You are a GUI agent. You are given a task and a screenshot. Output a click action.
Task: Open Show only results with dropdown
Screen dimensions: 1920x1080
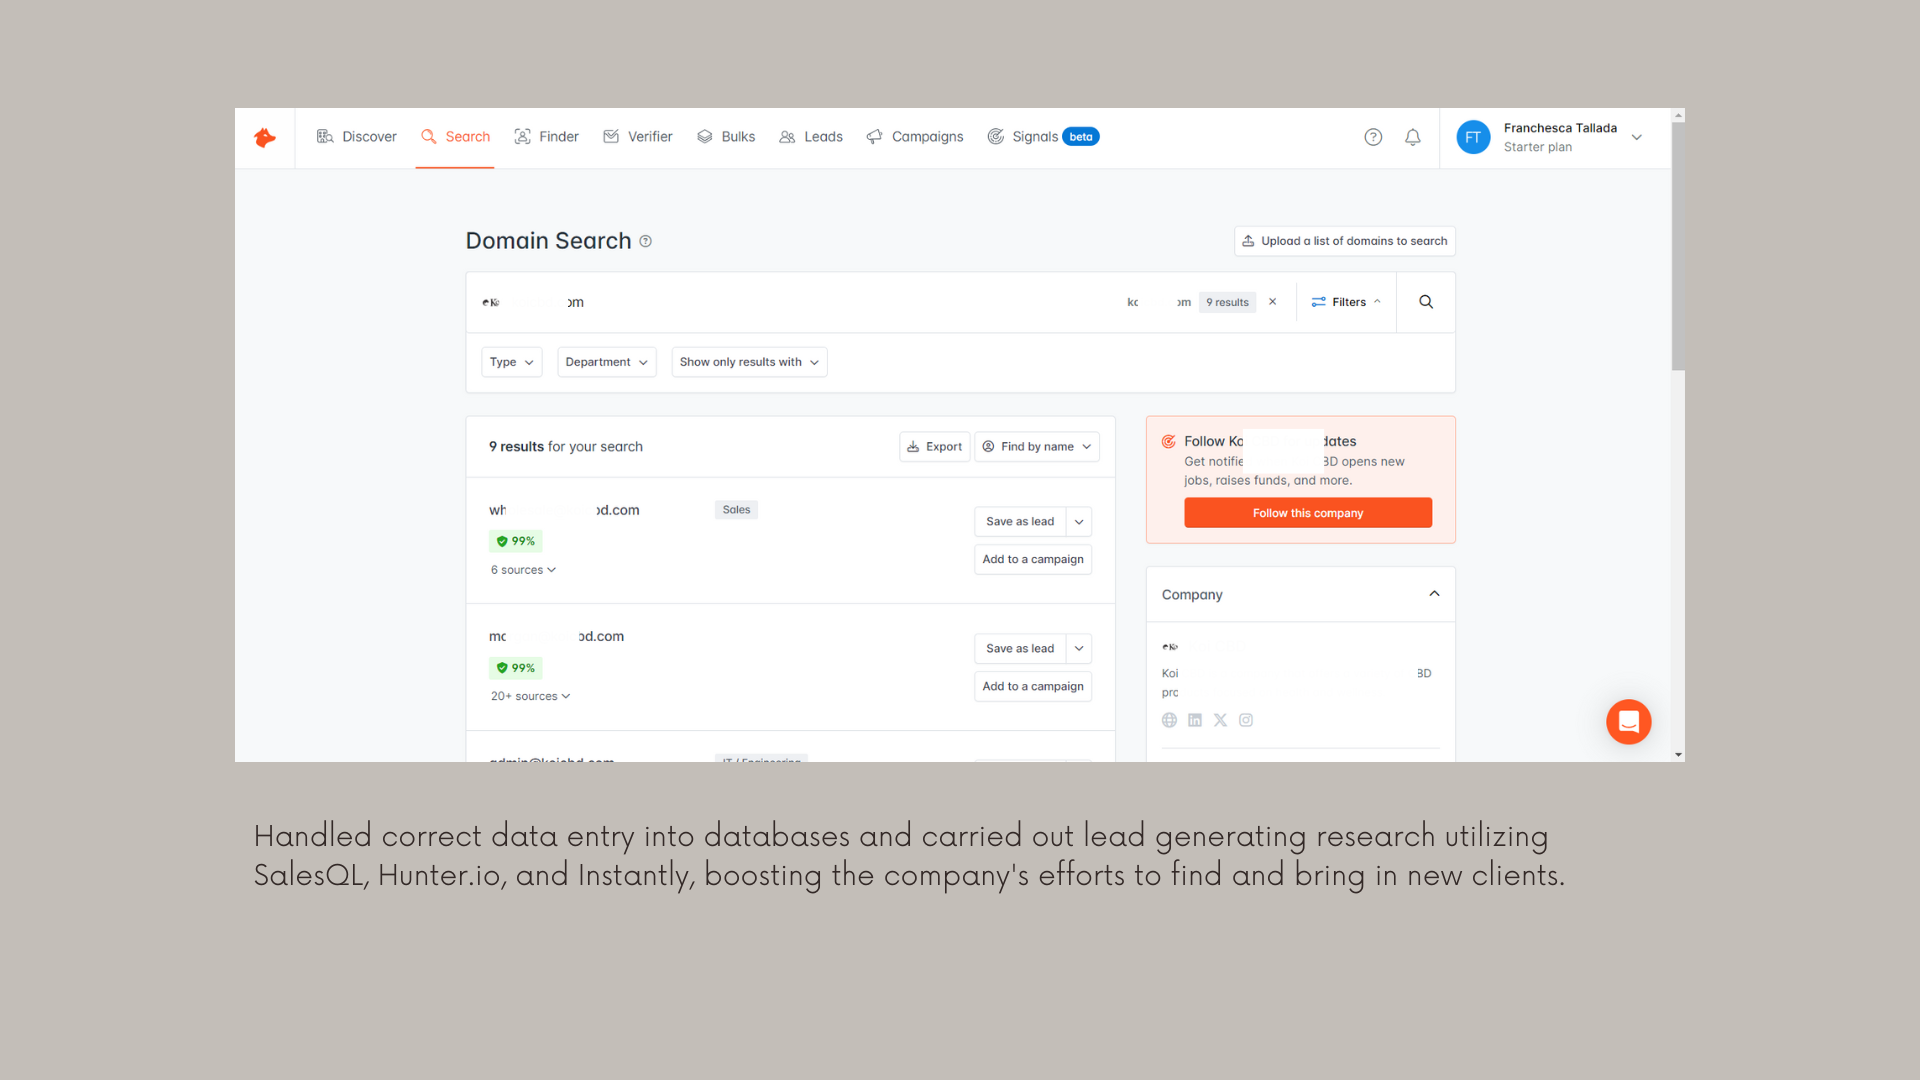pos(749,362)
